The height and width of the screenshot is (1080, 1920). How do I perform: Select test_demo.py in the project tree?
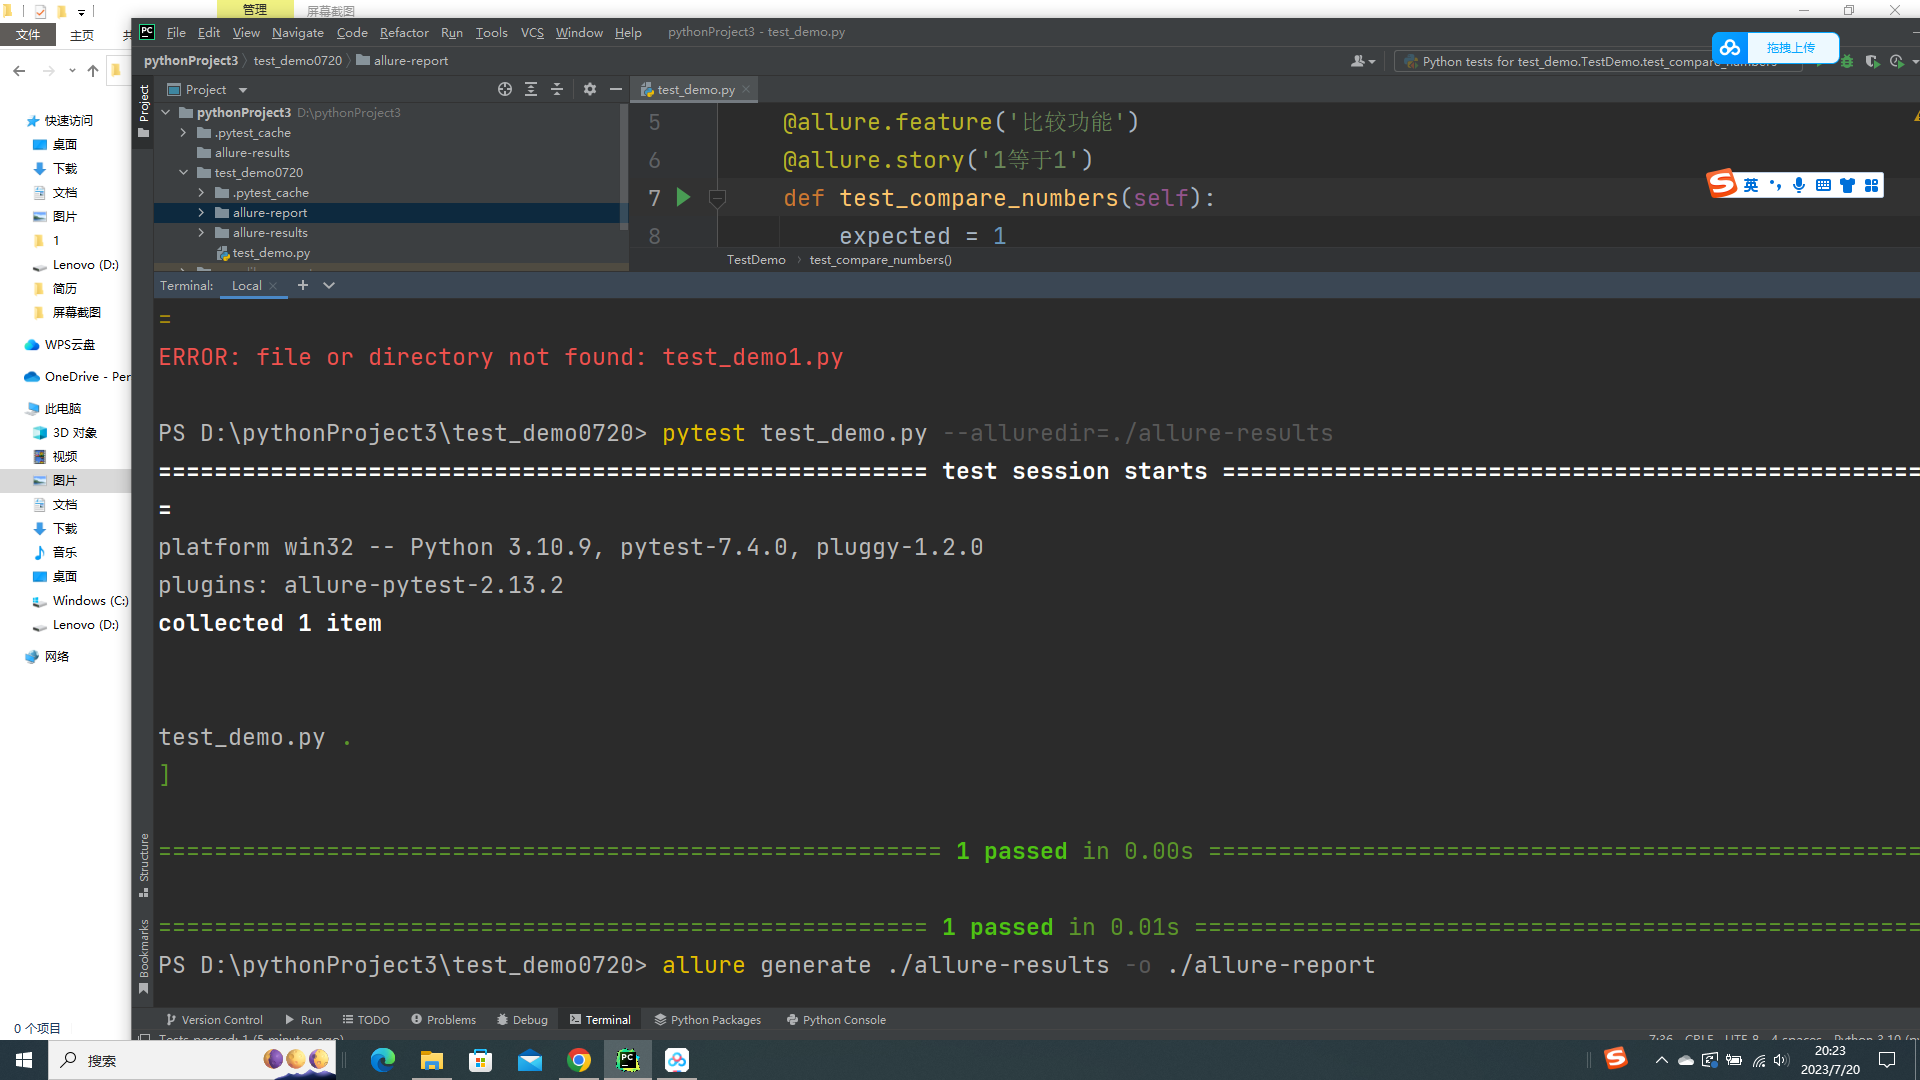coord(271,253)
